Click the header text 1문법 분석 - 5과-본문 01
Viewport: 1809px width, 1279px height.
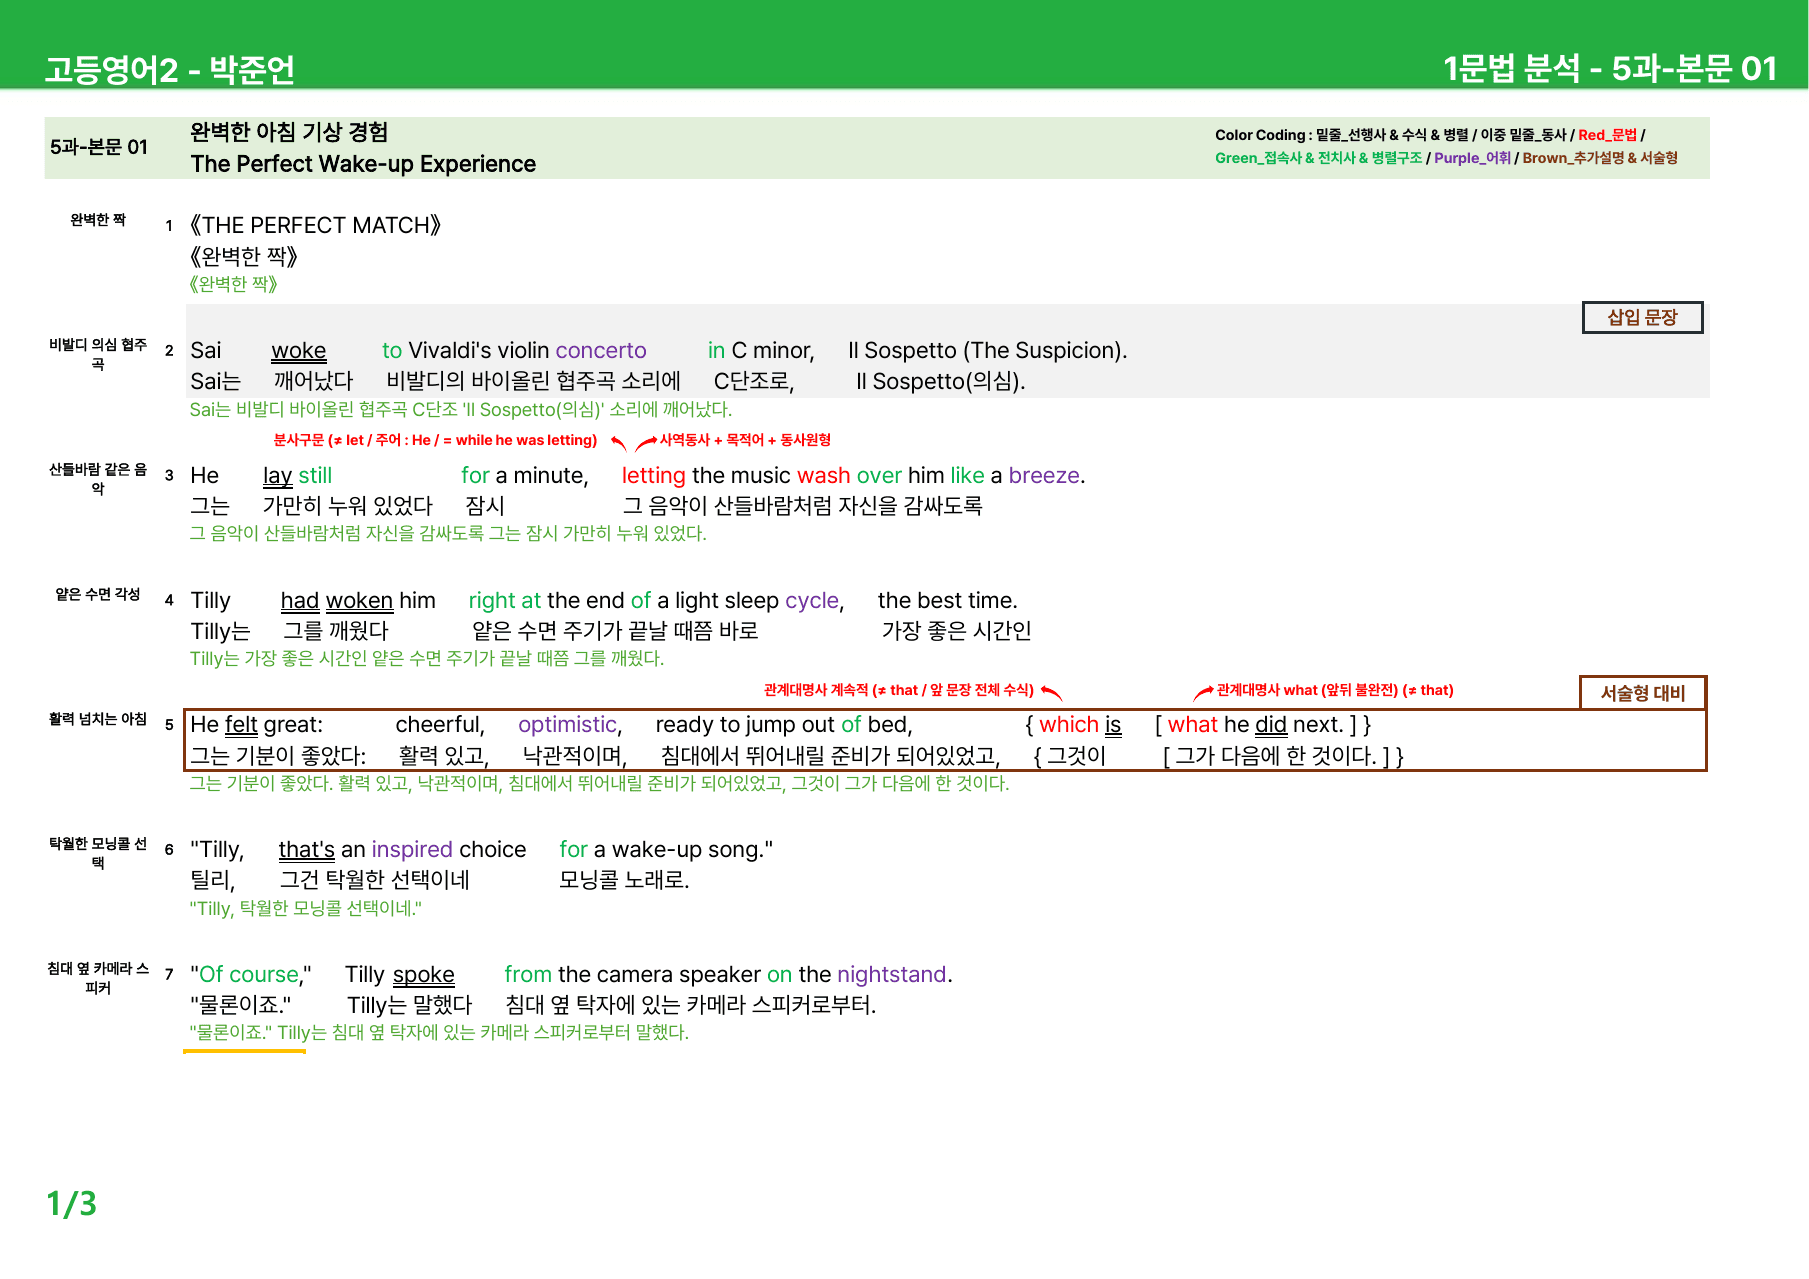coord(1609,68)
